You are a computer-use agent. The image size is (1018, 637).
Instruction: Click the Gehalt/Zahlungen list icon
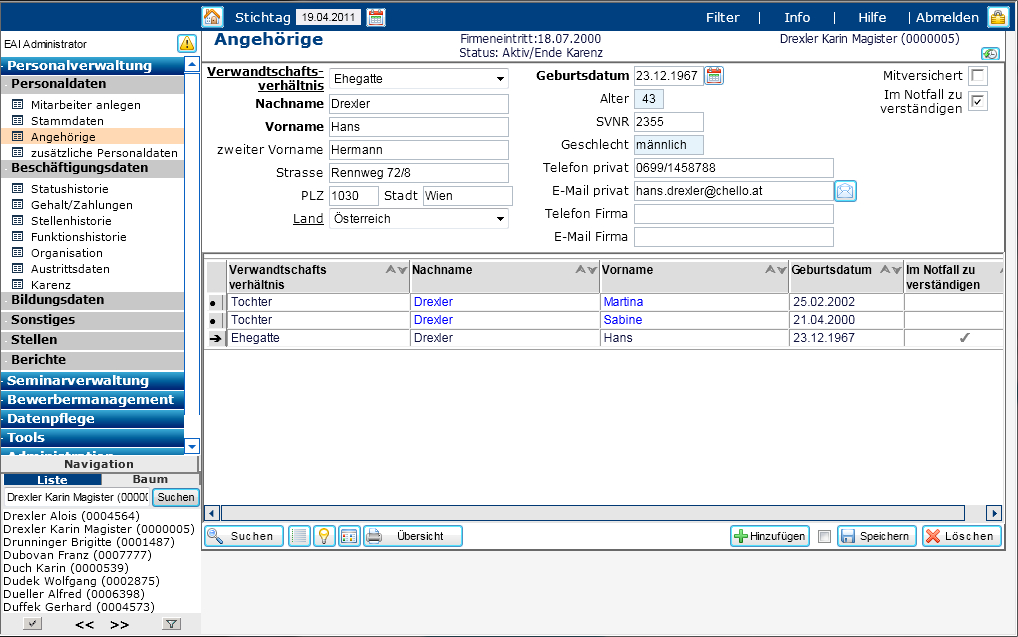(x=18, y=205)
